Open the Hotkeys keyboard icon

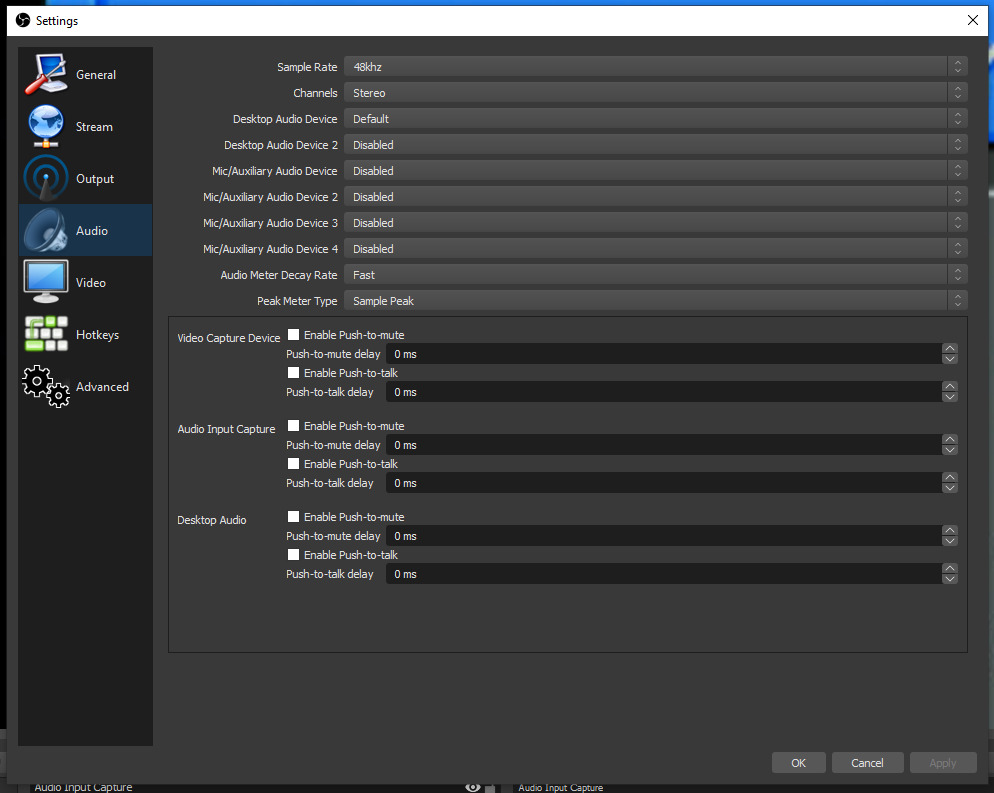pyautogui.click(x=46, y=334)
